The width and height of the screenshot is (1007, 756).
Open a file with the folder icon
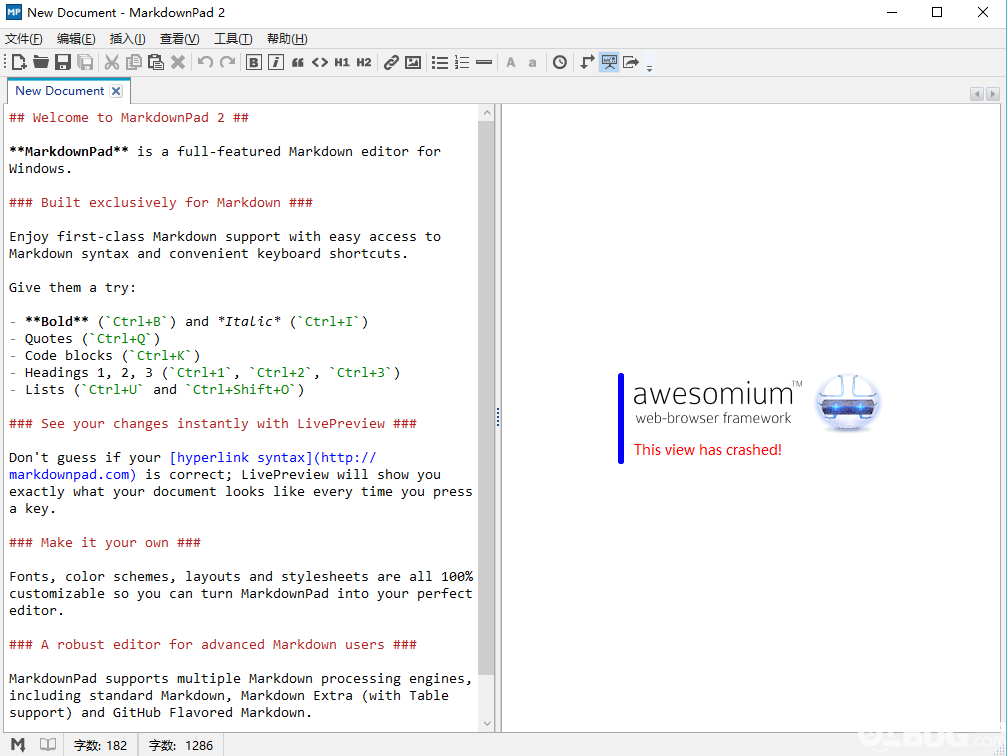tap(41, 62)
